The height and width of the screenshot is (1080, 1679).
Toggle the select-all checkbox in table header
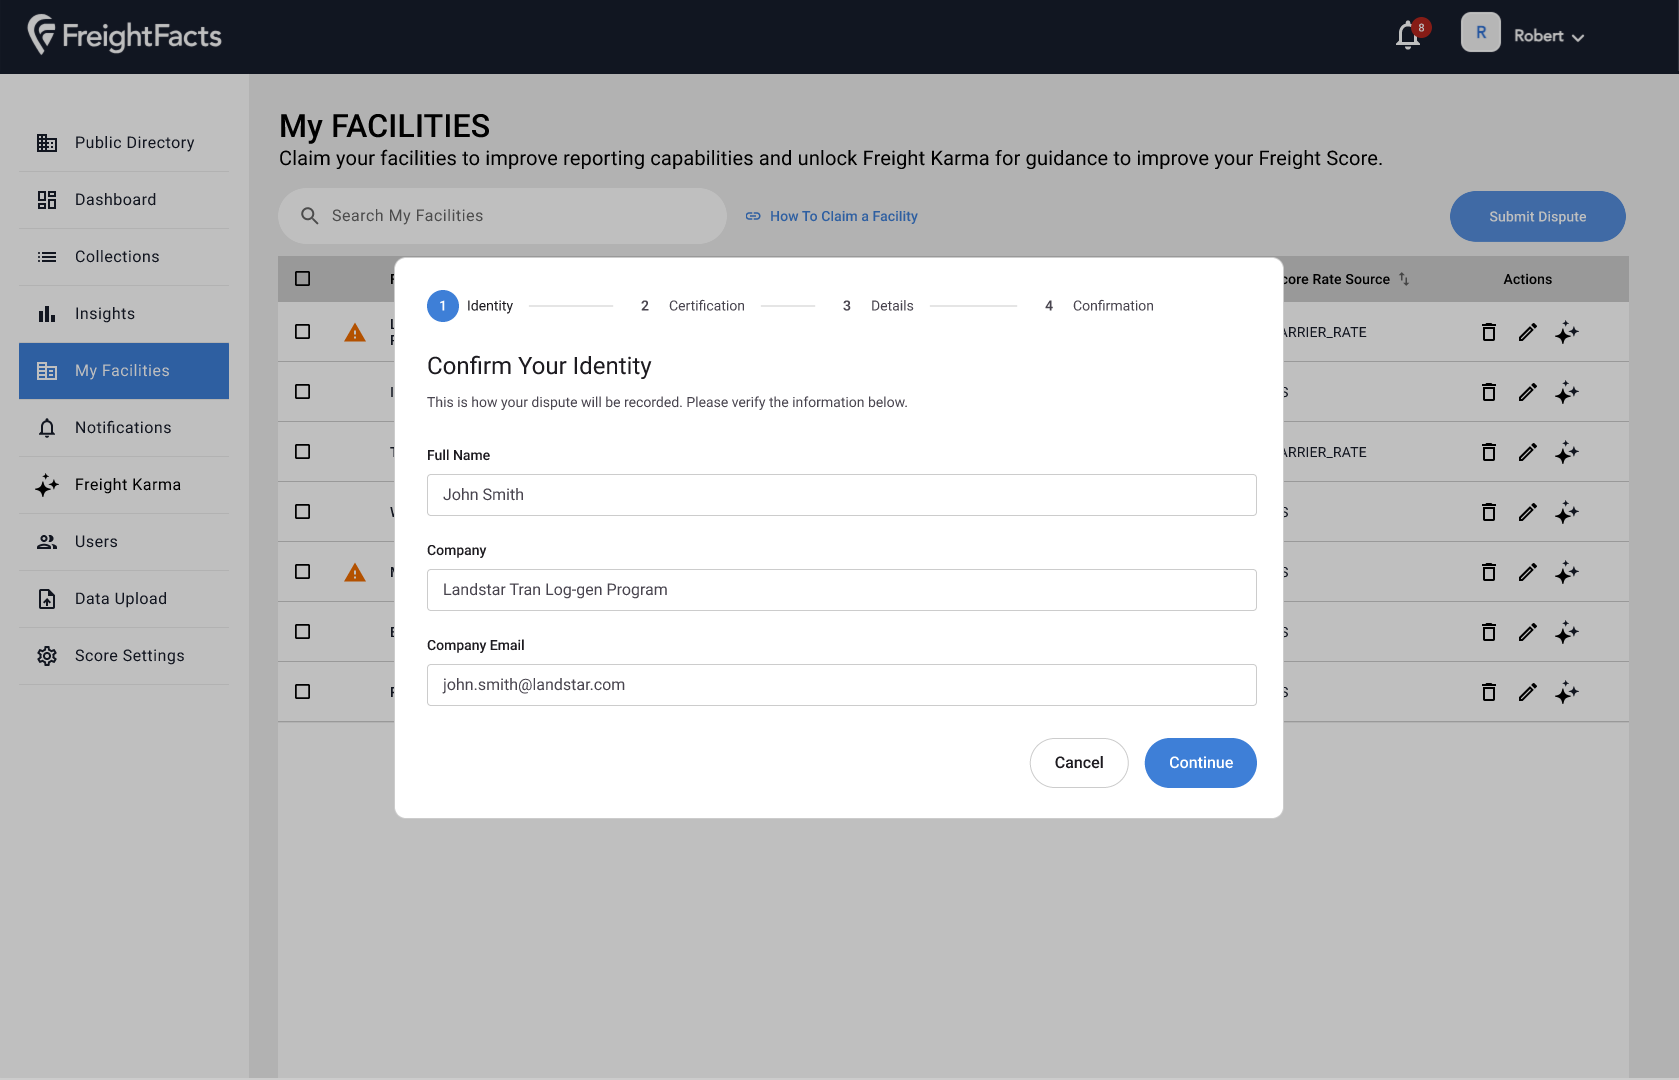coord(303,279)
